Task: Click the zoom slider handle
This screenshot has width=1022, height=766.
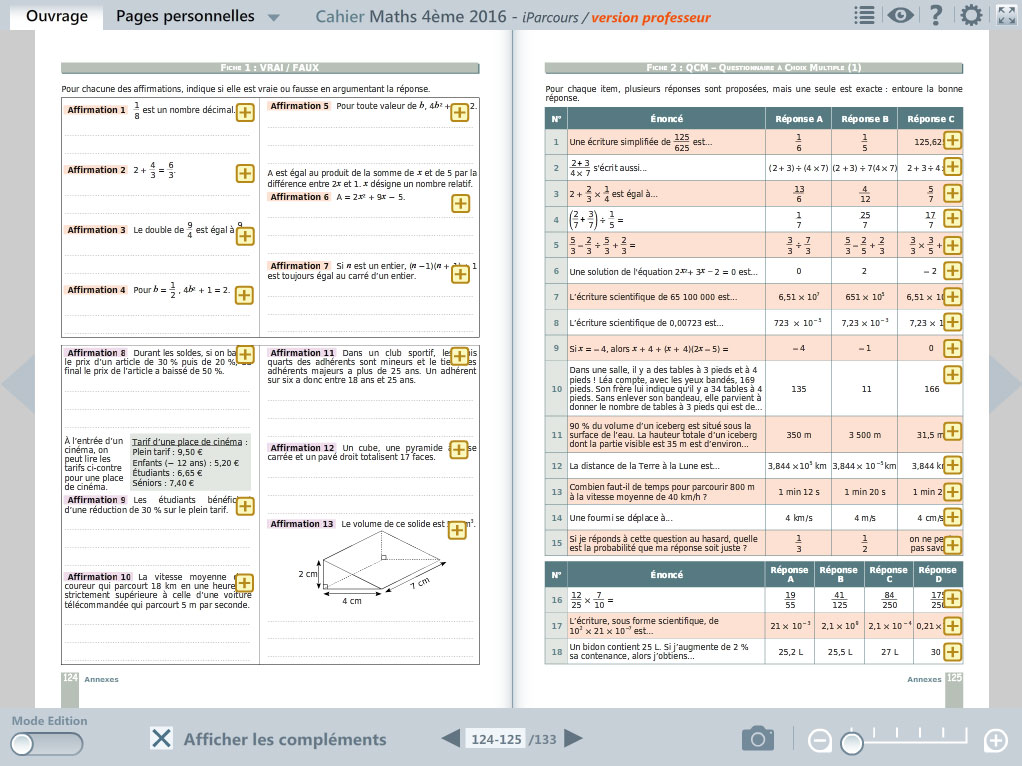Action: 851,743
